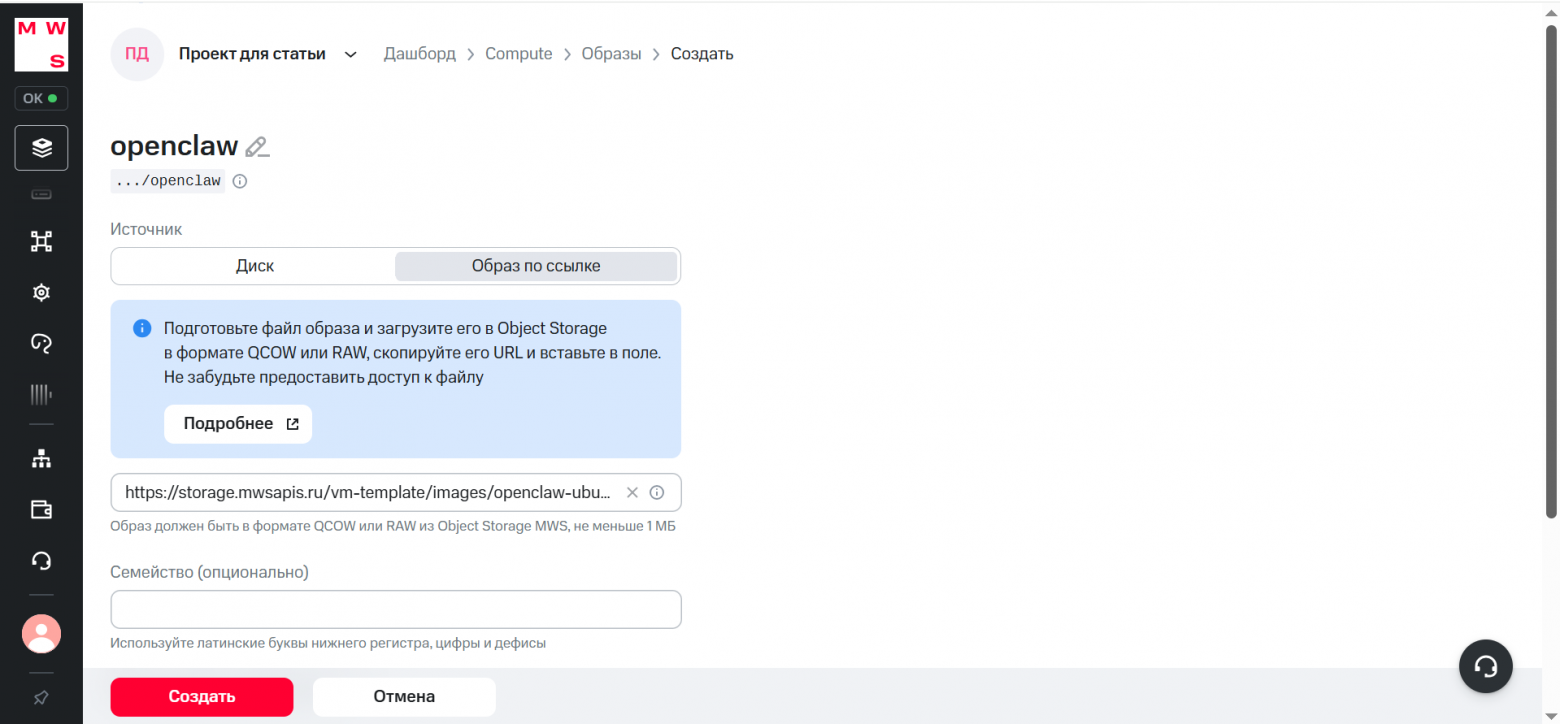Select the Диск source option

coord(254,265)
